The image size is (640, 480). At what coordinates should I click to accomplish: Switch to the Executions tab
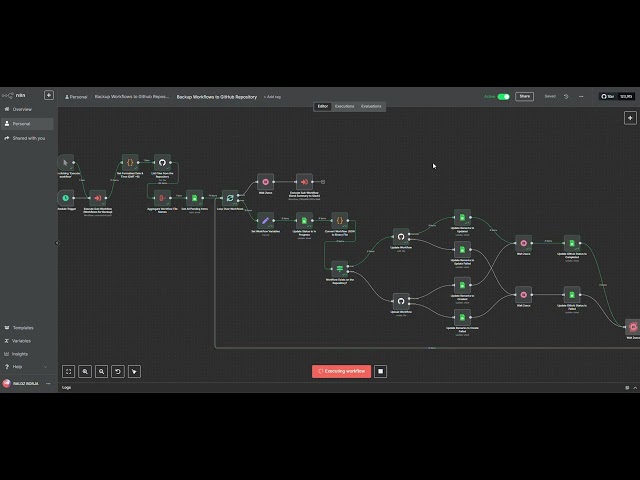pos(344,106)
